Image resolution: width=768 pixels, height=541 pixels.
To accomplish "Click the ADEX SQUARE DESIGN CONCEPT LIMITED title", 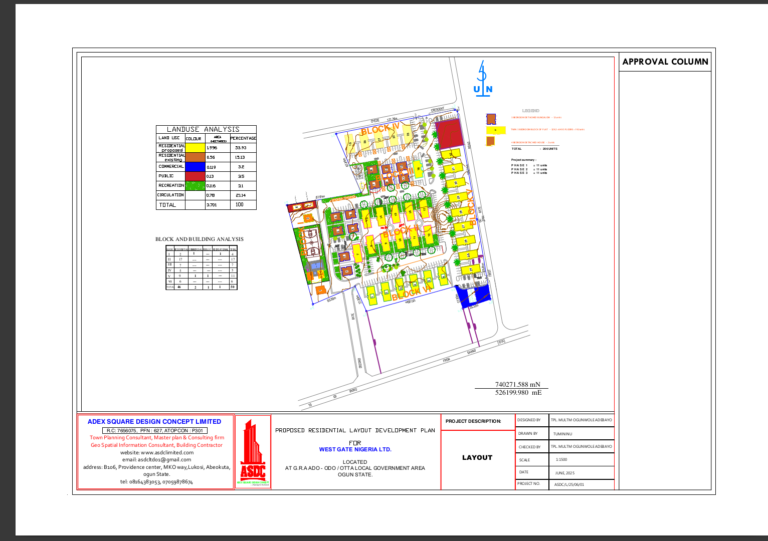I will tap(155, 421).
